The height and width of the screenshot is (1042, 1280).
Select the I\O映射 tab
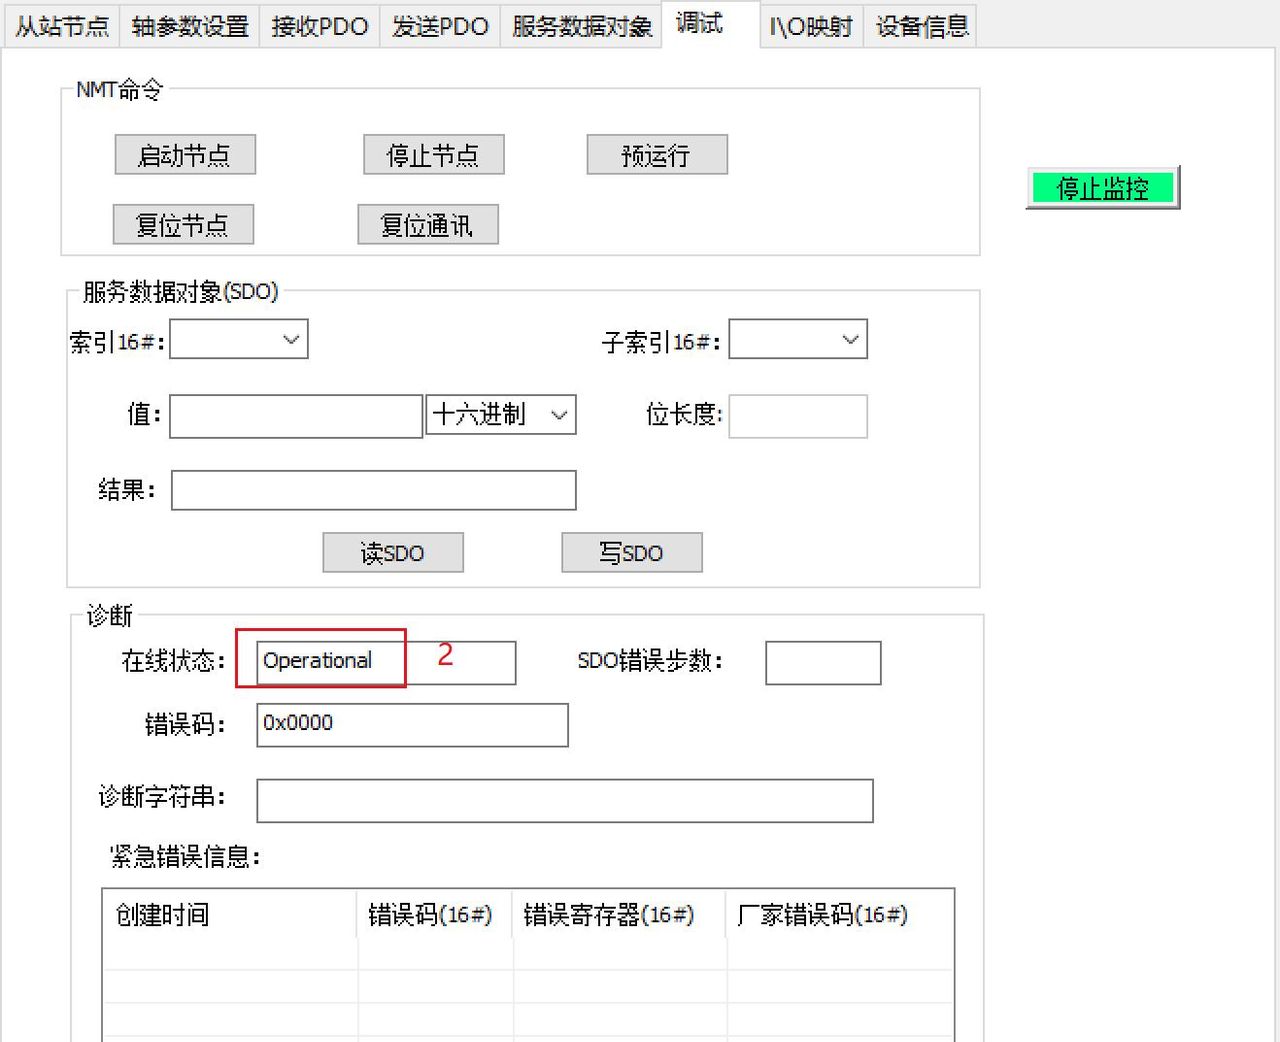[x=810, y=26]
